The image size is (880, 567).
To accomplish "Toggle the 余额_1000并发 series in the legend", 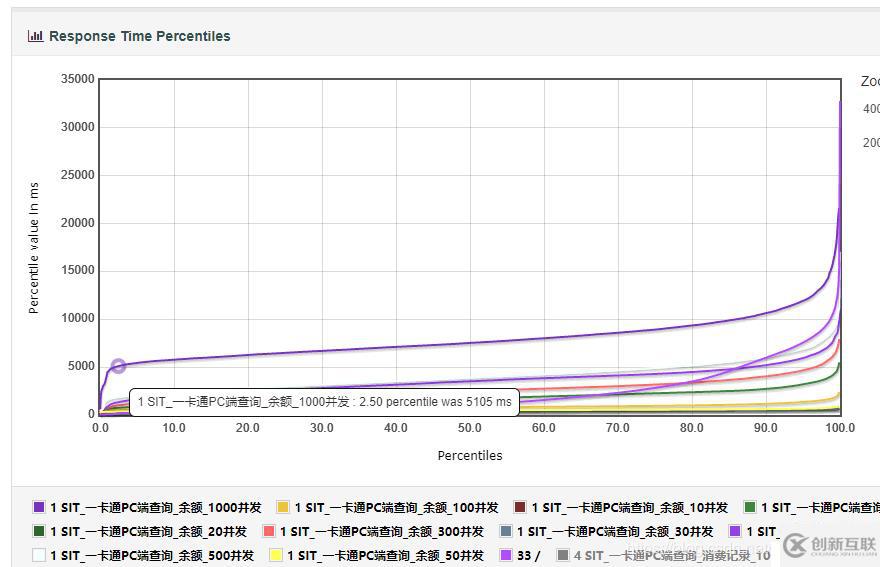I will (148, 507).
